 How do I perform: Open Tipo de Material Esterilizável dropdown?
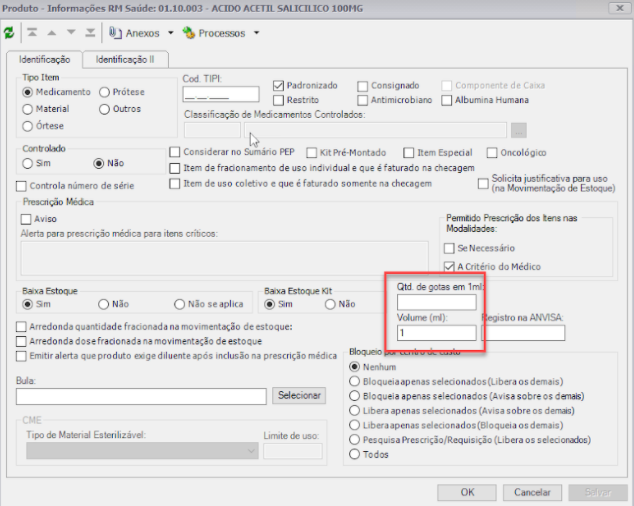(142, 451)
